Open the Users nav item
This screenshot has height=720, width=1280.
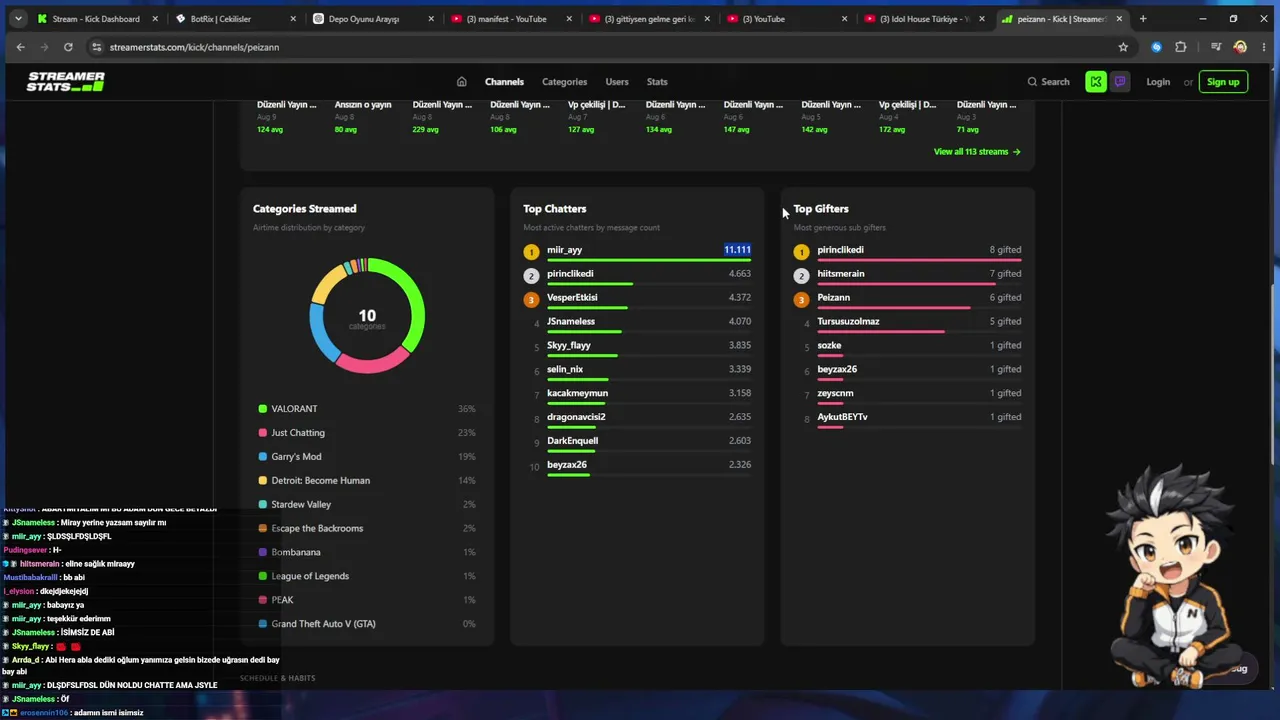[x=617, y=82]
